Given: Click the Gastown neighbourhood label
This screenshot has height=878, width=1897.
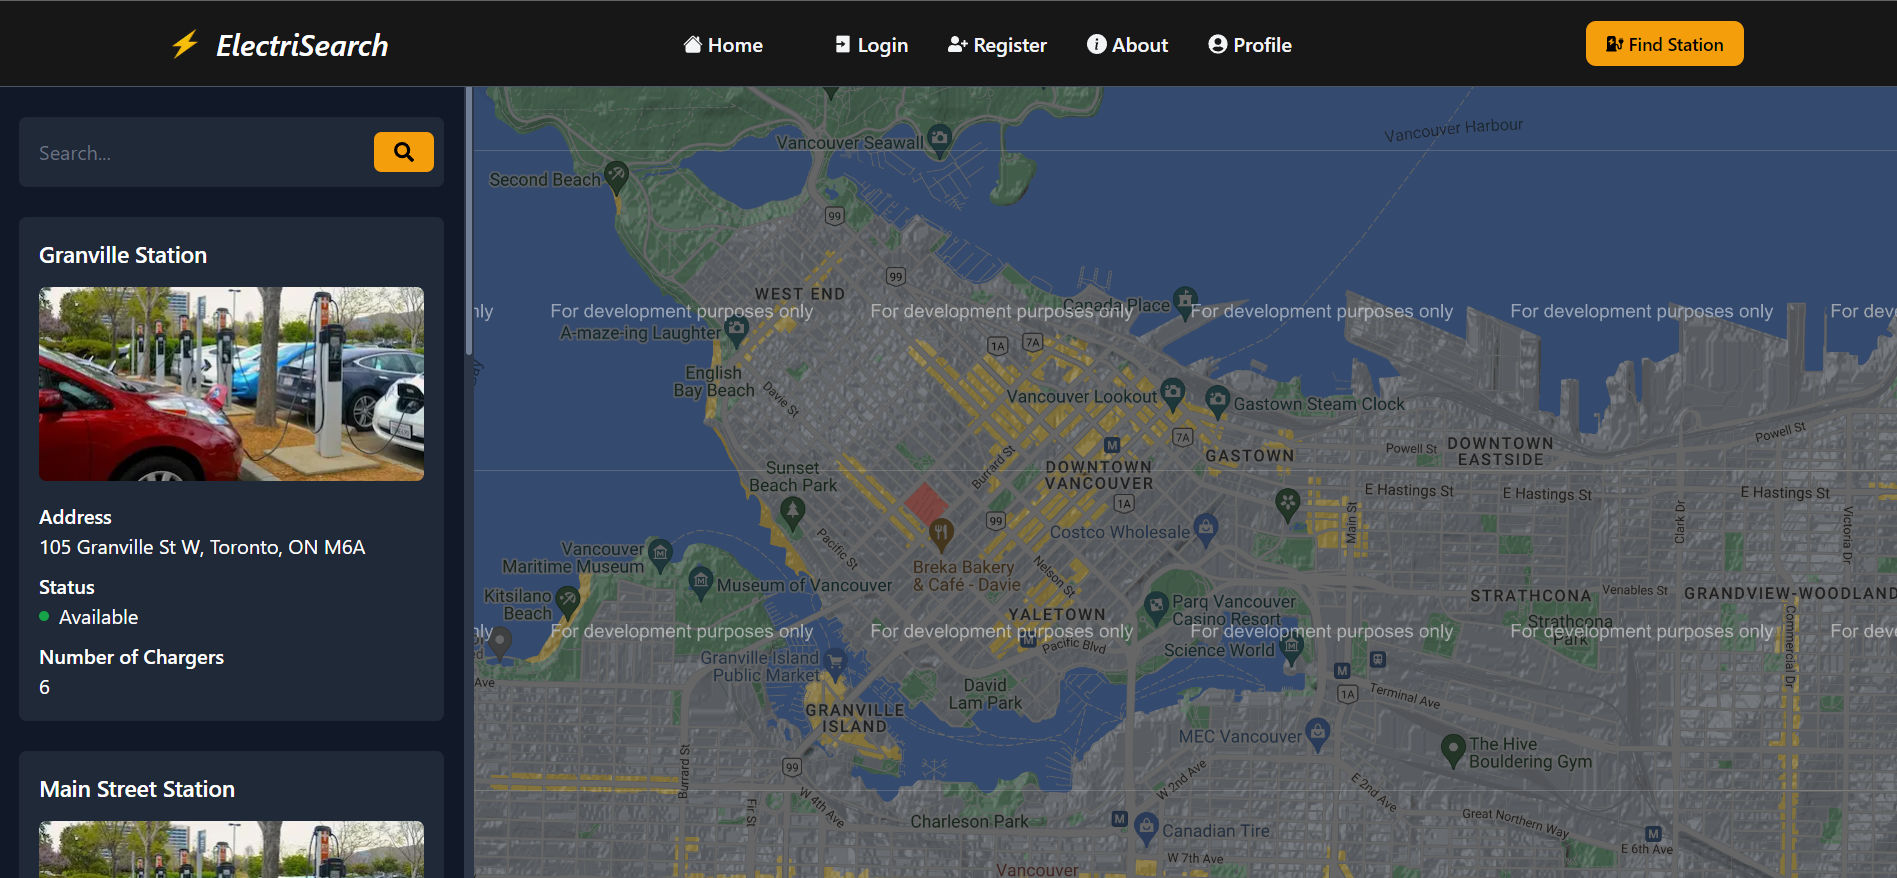Looking at the screenshot, I should coord(1250,456).
